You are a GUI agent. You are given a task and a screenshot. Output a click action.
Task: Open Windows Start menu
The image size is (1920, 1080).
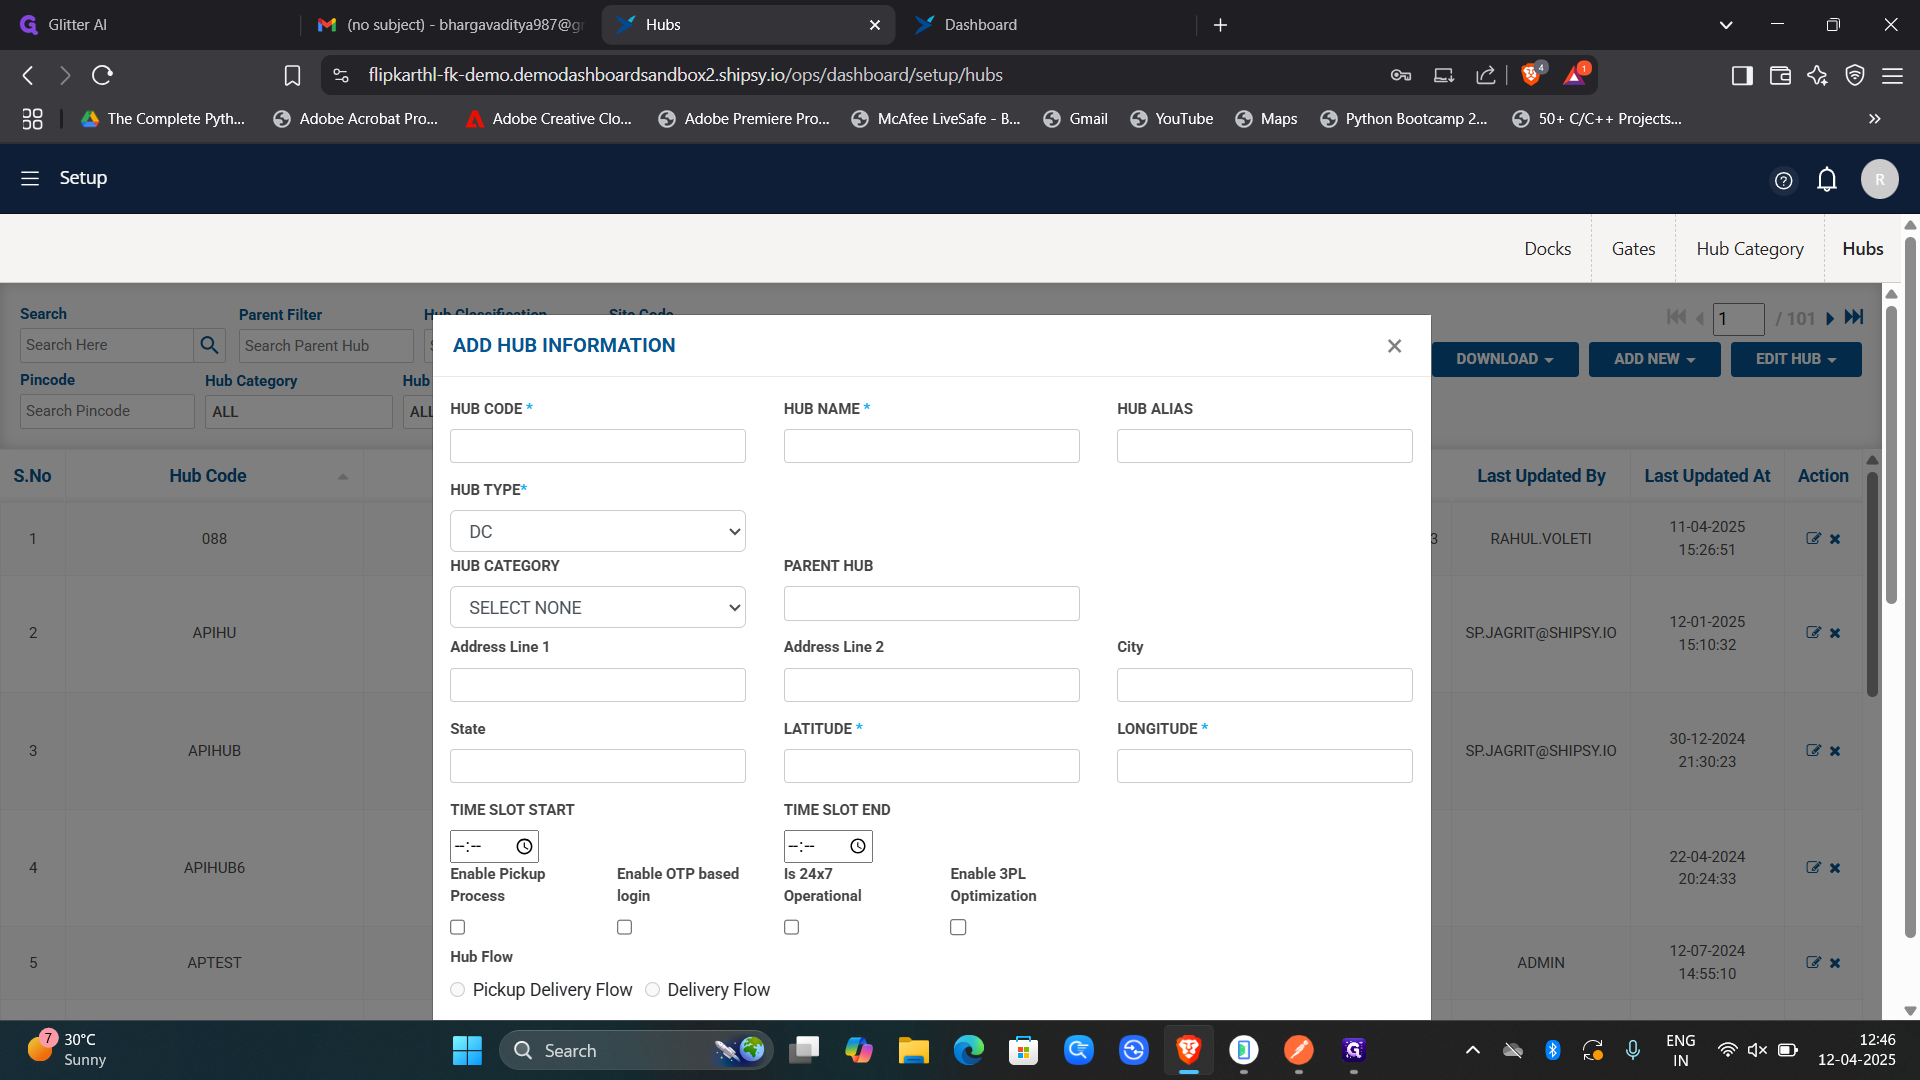467,1050
